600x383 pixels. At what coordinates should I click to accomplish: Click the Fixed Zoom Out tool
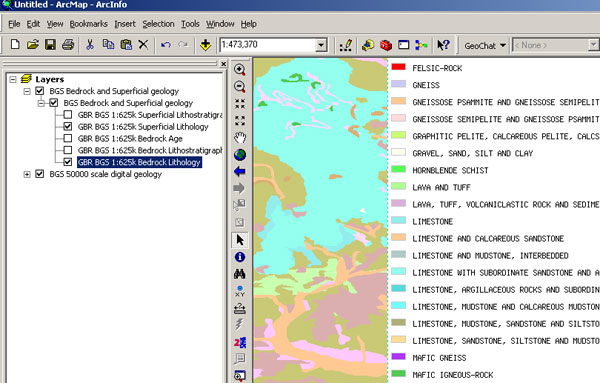[x=240, y=121]
